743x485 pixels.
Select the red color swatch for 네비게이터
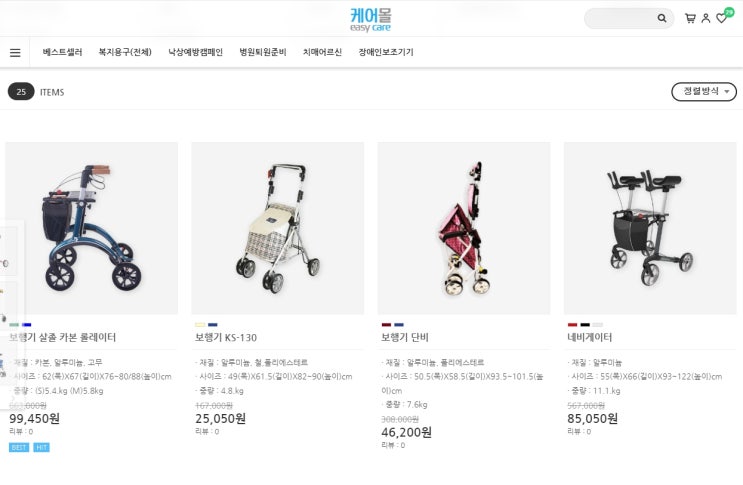click(572, 325)
